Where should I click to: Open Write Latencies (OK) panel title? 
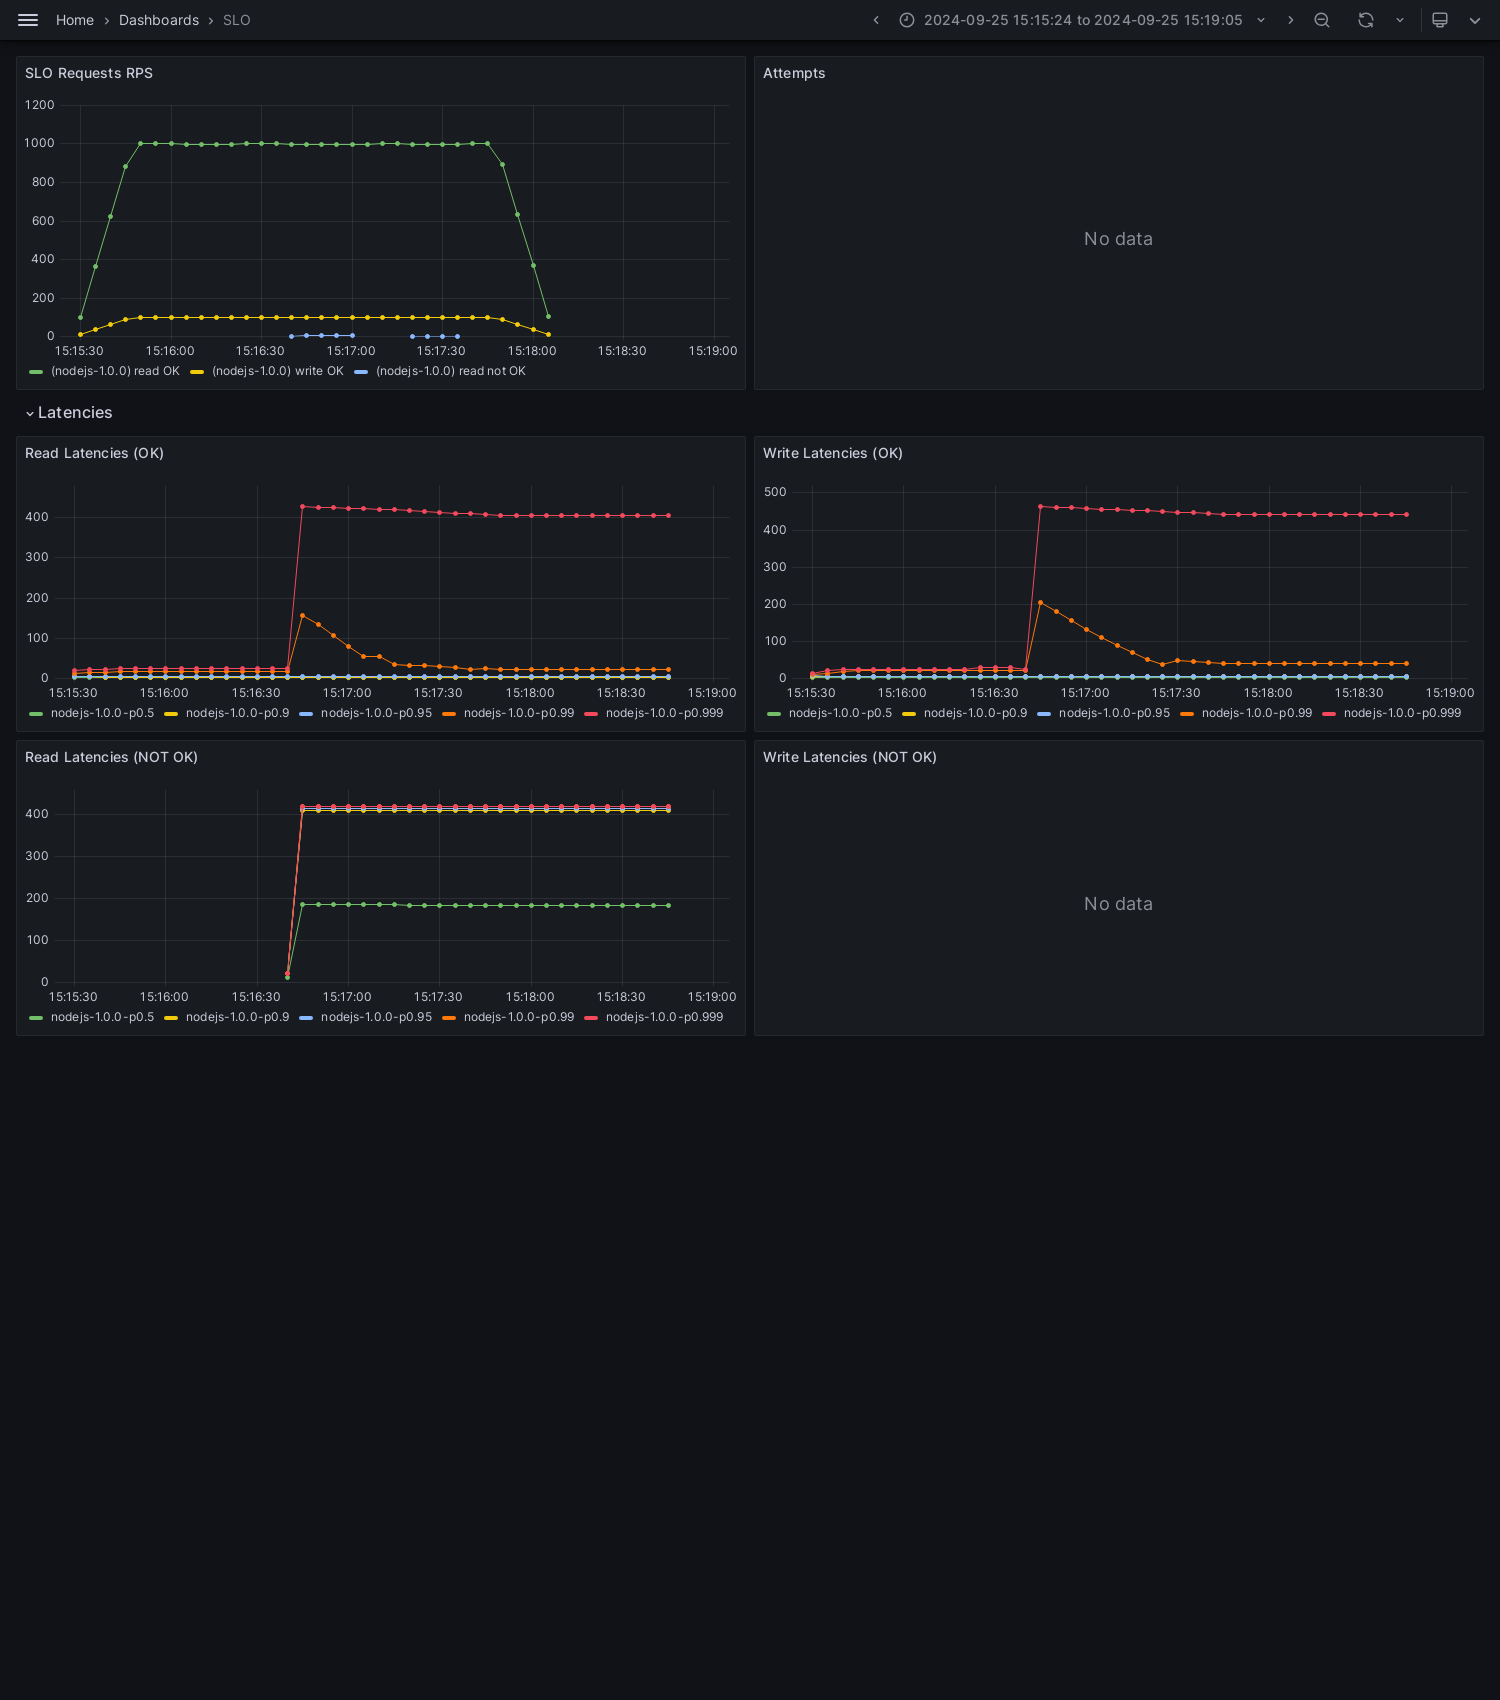click(x=833, y=453)
